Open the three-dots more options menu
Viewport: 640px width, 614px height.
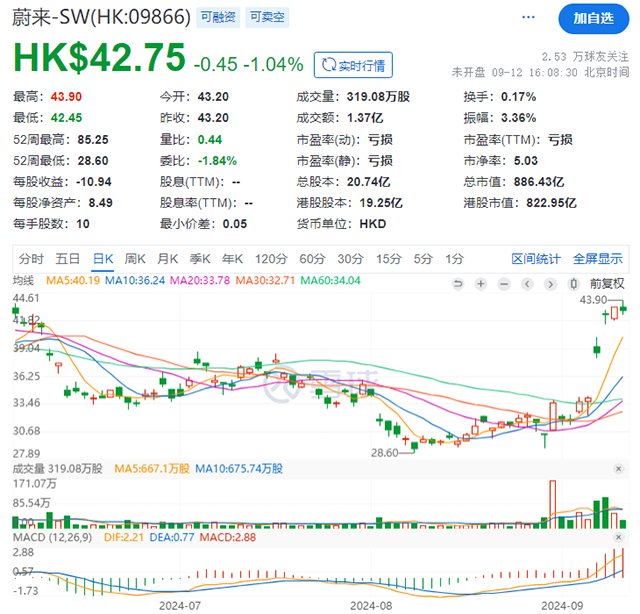(x=528, y=17)
